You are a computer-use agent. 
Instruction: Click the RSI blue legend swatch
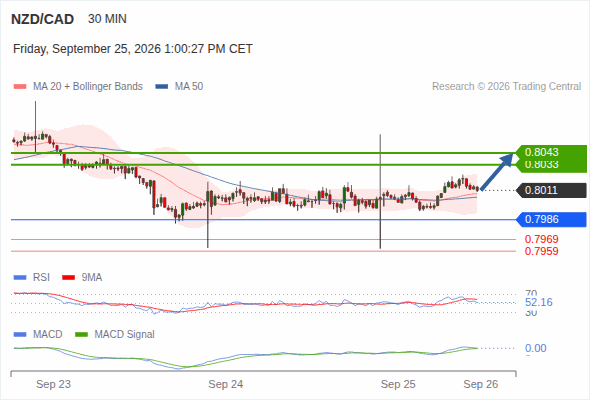pos(20,278)
